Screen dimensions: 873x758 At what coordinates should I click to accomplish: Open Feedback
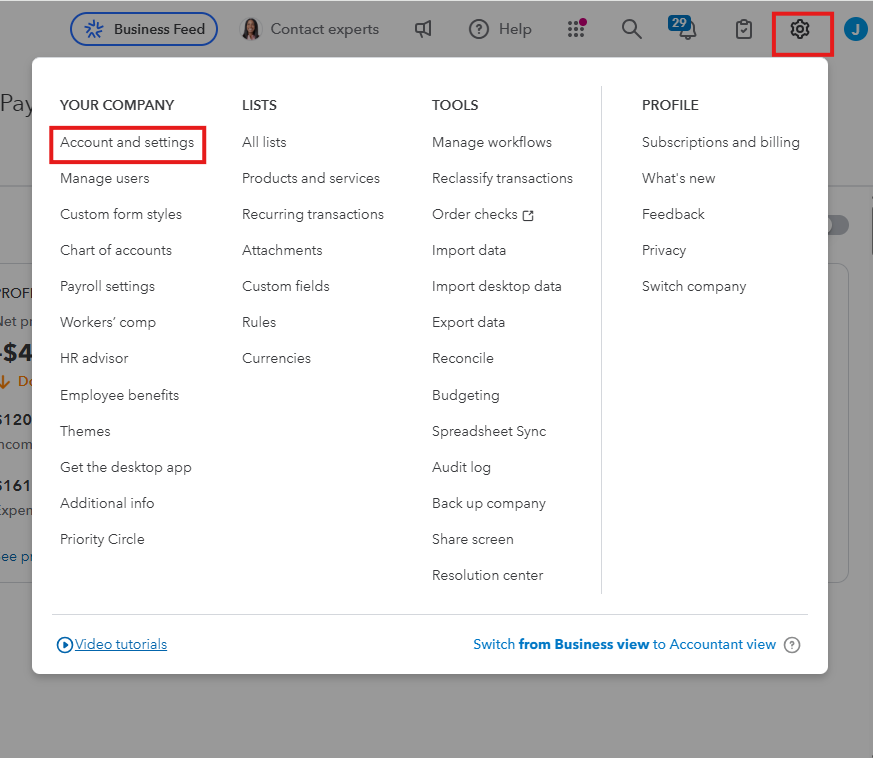pyautogui.click(x=673, y=214)
